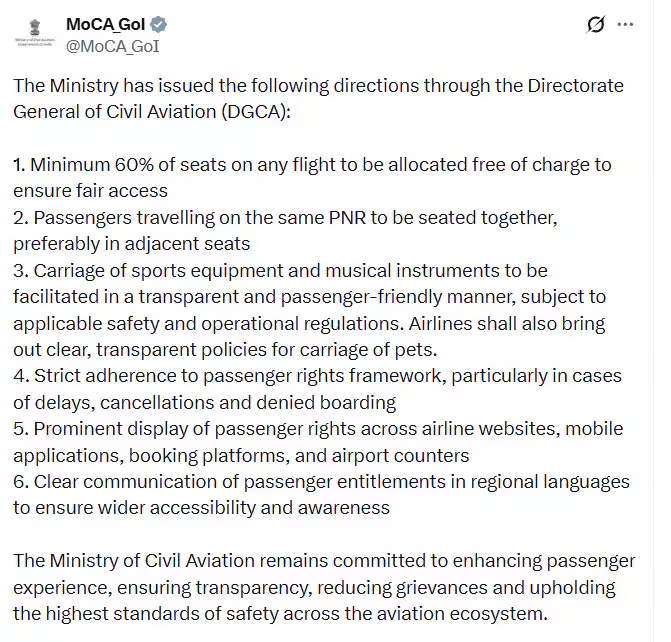Click point 5 about prominent display of rights
The image size is (671, 642).
[317, 429]
